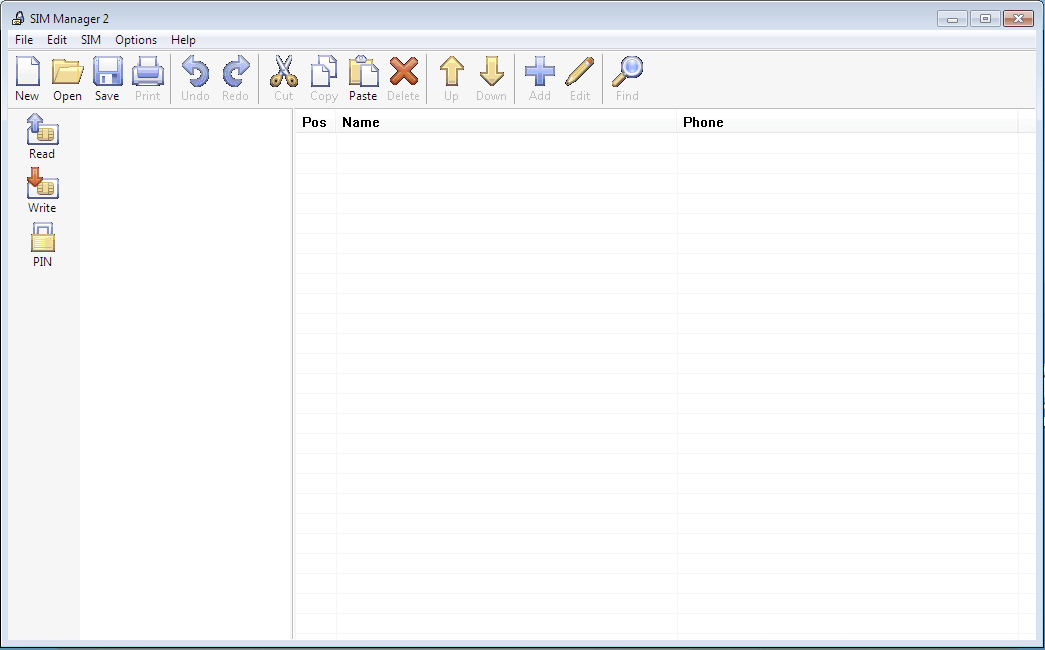Open the Options menu
Viewport: 1045px width, 650px height.
(136, 40)
